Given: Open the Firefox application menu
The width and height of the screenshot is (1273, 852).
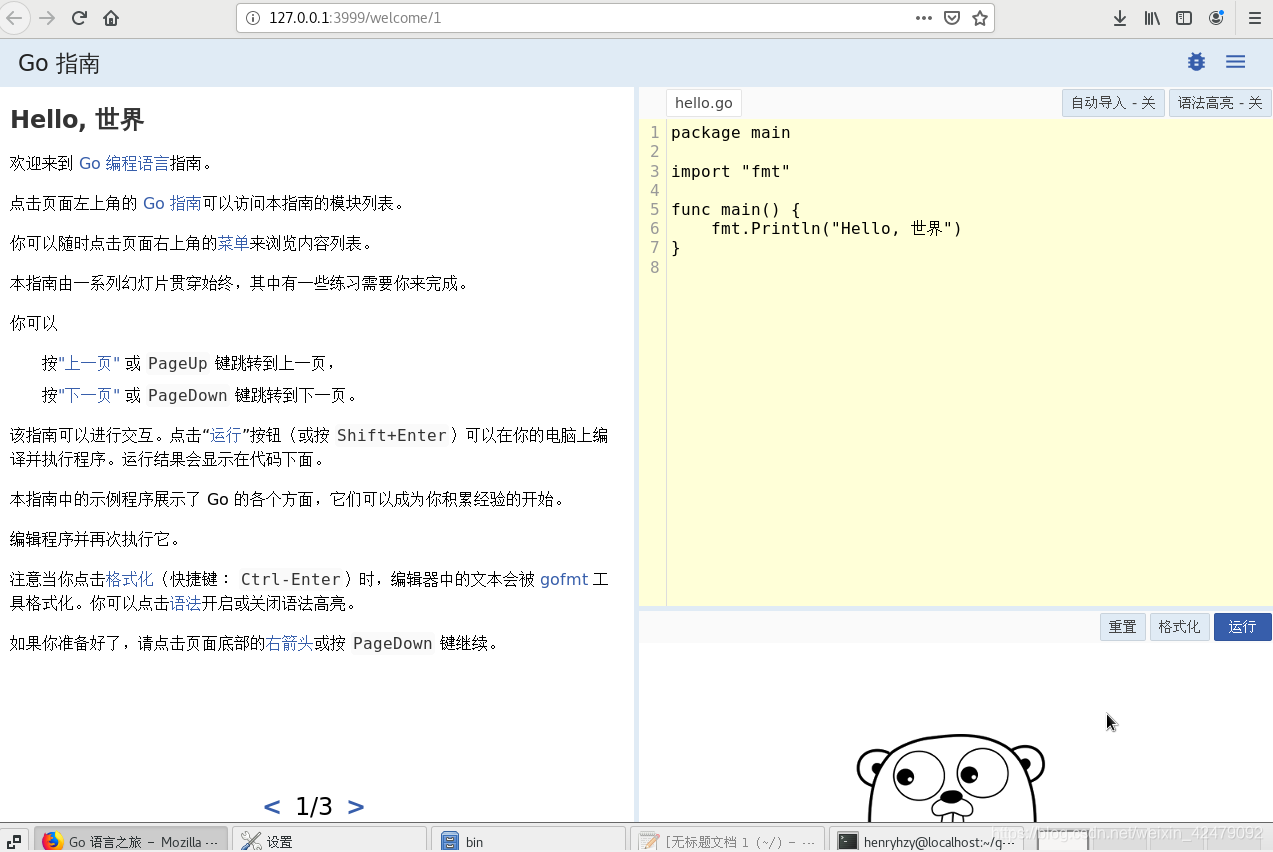Looking at the screenshot, I should [x=1253, y=17].
